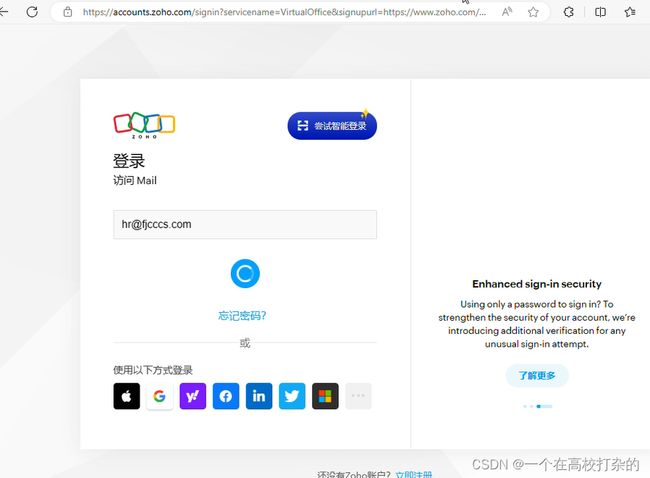Click the browser back arrow
Screen dimensions: 650x478
pyautogui.click(x=4, y=12)
